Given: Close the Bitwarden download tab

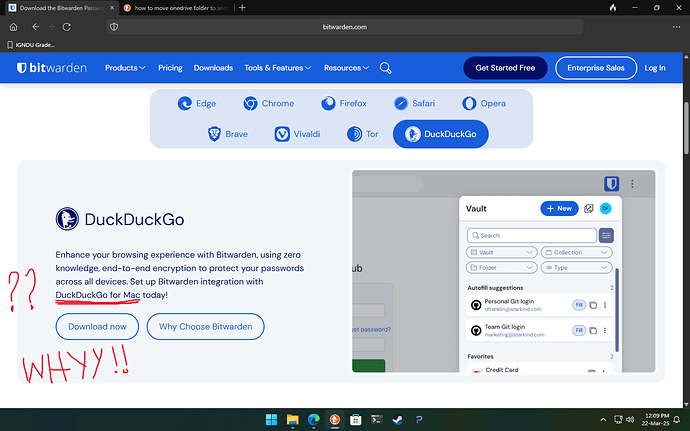Looking at the screenshot, I should click(x=112, y=7).
